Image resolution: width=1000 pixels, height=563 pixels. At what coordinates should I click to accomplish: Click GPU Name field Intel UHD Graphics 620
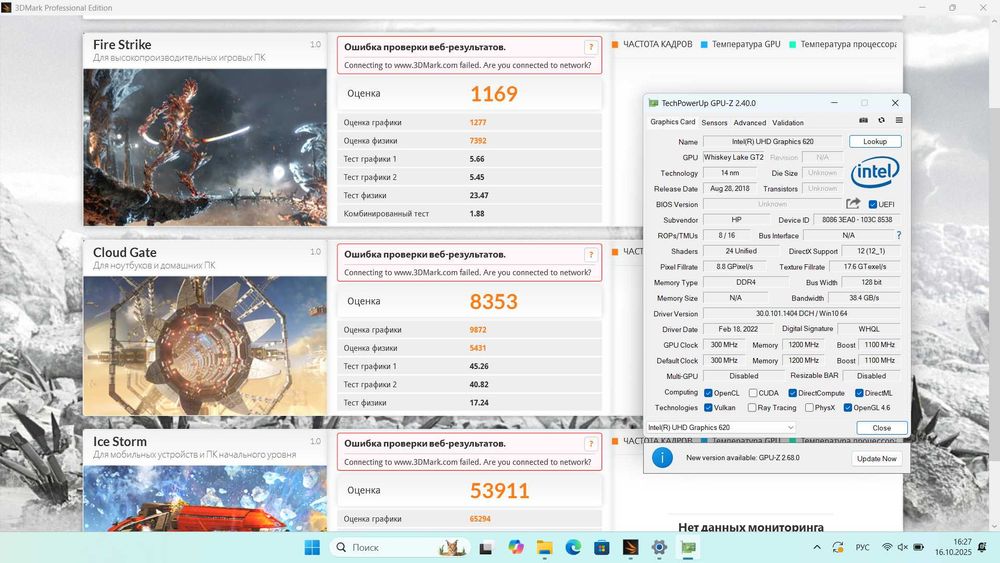pos(772,142)
